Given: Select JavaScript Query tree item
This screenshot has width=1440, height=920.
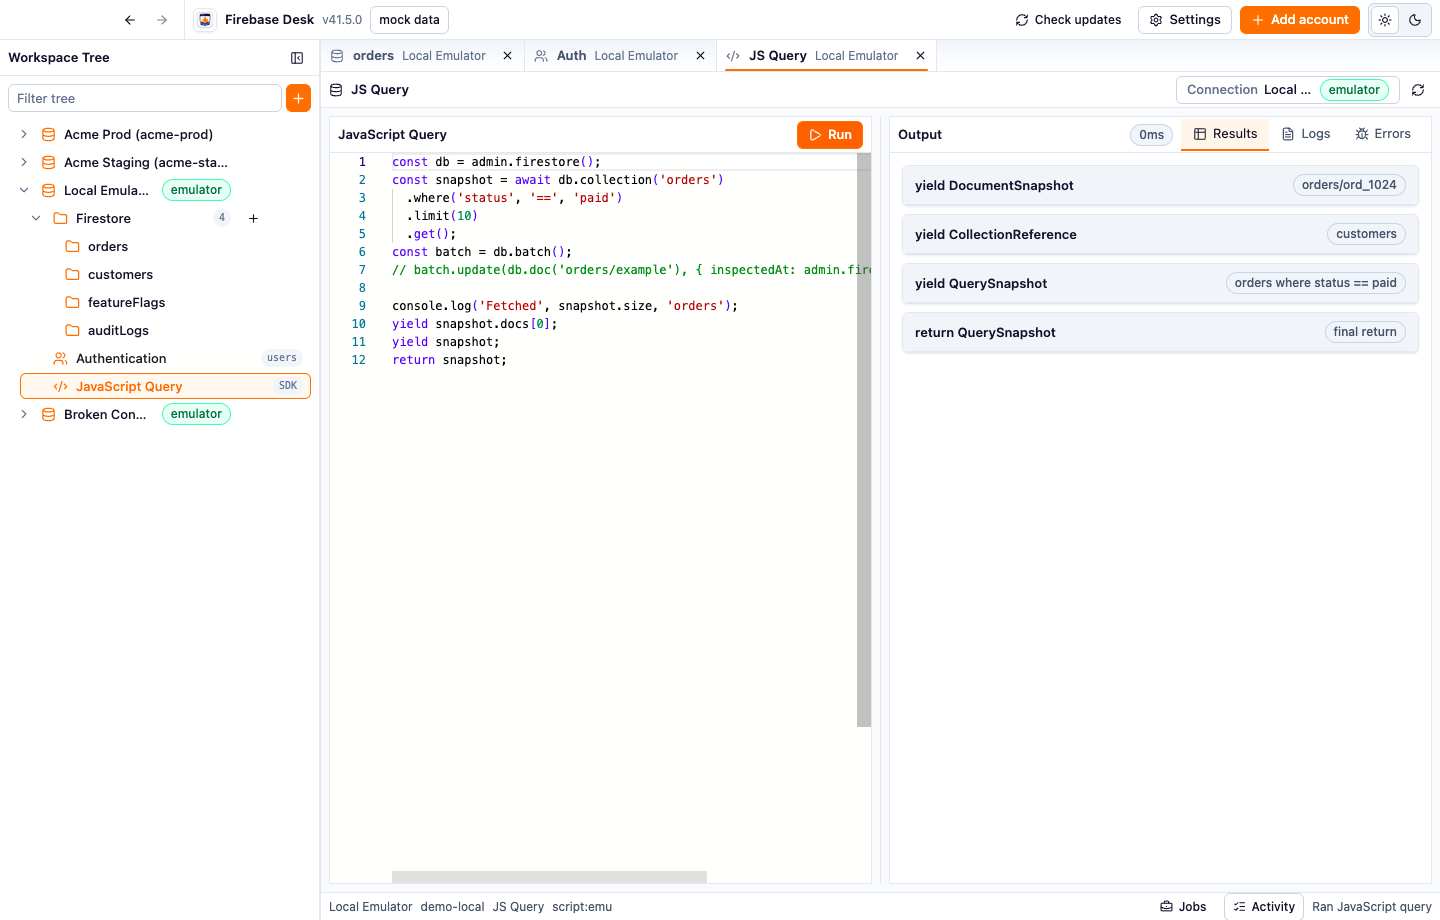Looking at the screenshot, I should pos(165,386).
